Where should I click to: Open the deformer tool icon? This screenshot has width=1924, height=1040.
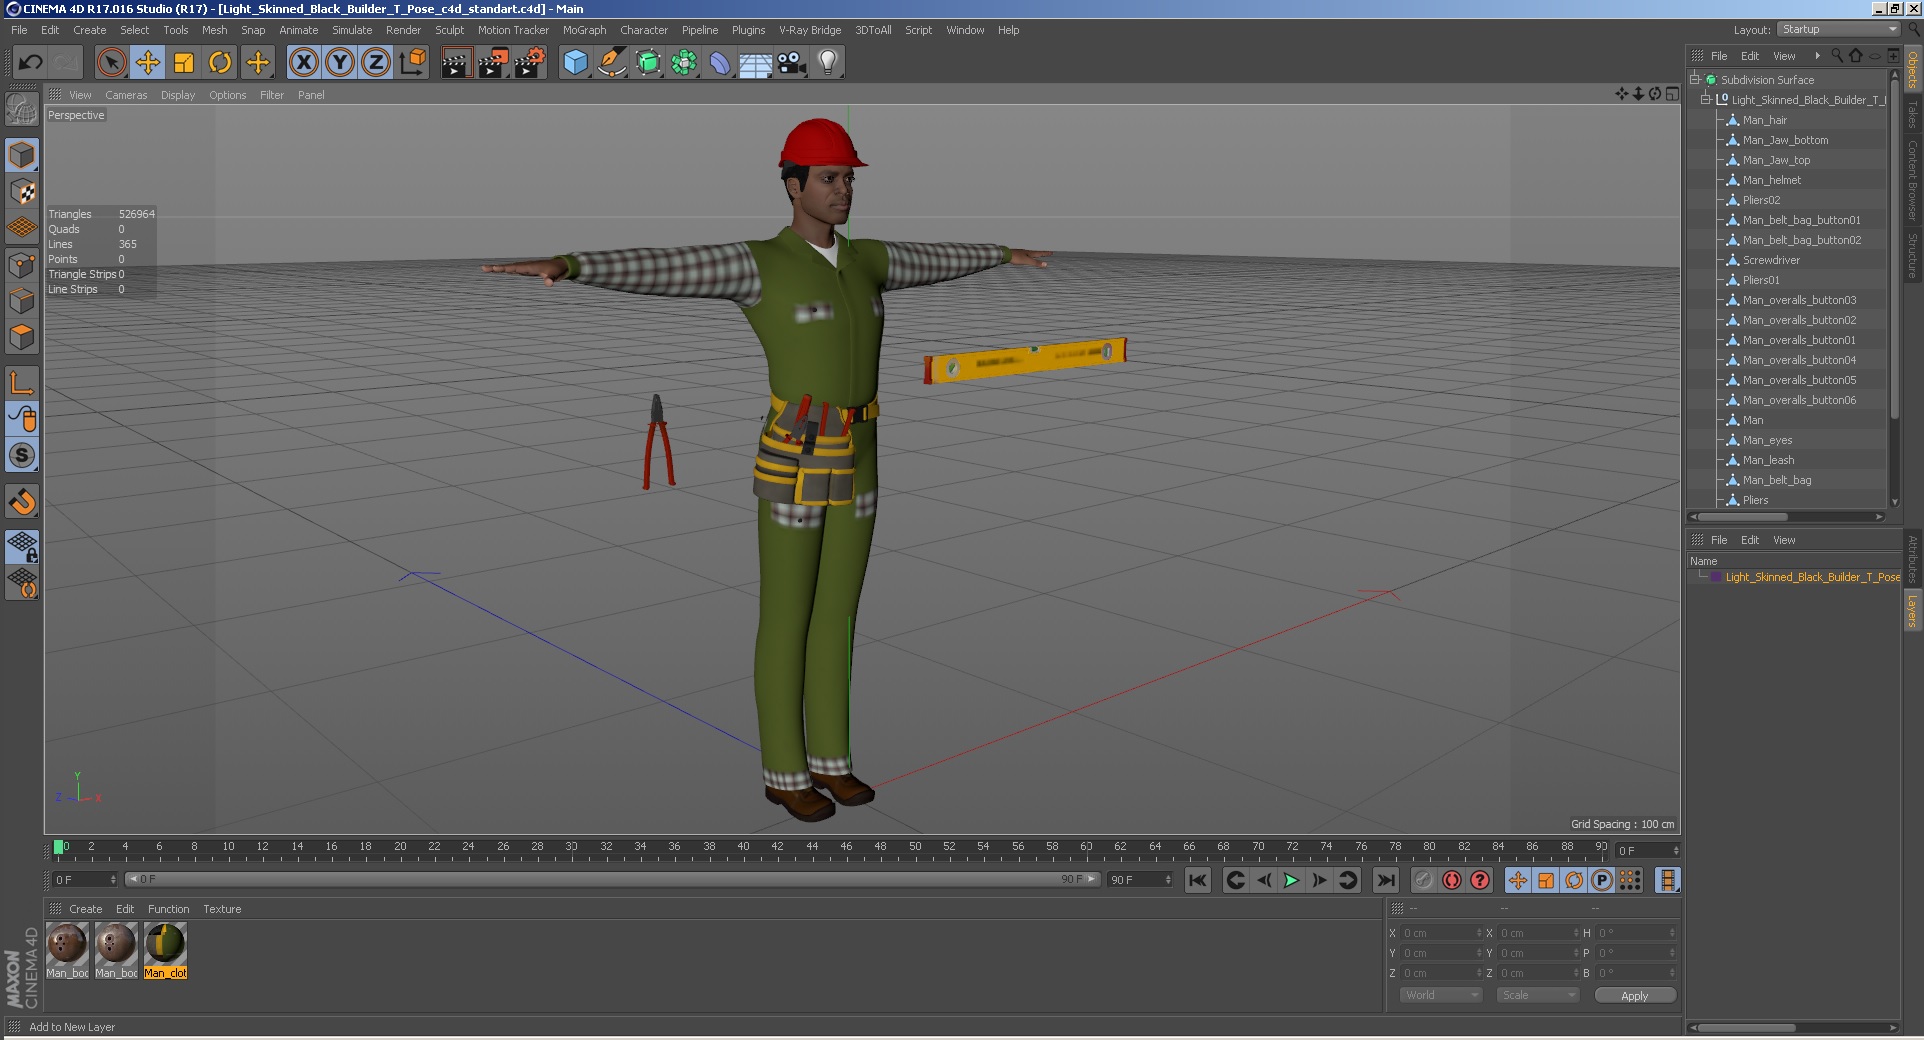coord(720,63)
